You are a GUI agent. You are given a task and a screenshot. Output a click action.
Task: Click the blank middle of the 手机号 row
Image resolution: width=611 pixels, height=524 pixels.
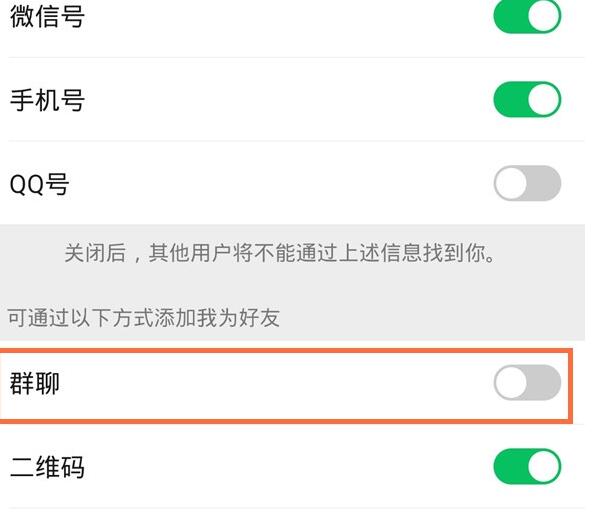(270, 100)
